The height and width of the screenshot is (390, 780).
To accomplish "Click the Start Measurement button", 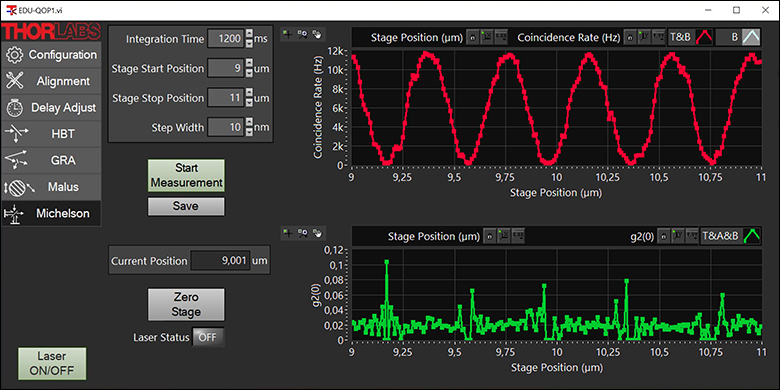I will 186,175.
